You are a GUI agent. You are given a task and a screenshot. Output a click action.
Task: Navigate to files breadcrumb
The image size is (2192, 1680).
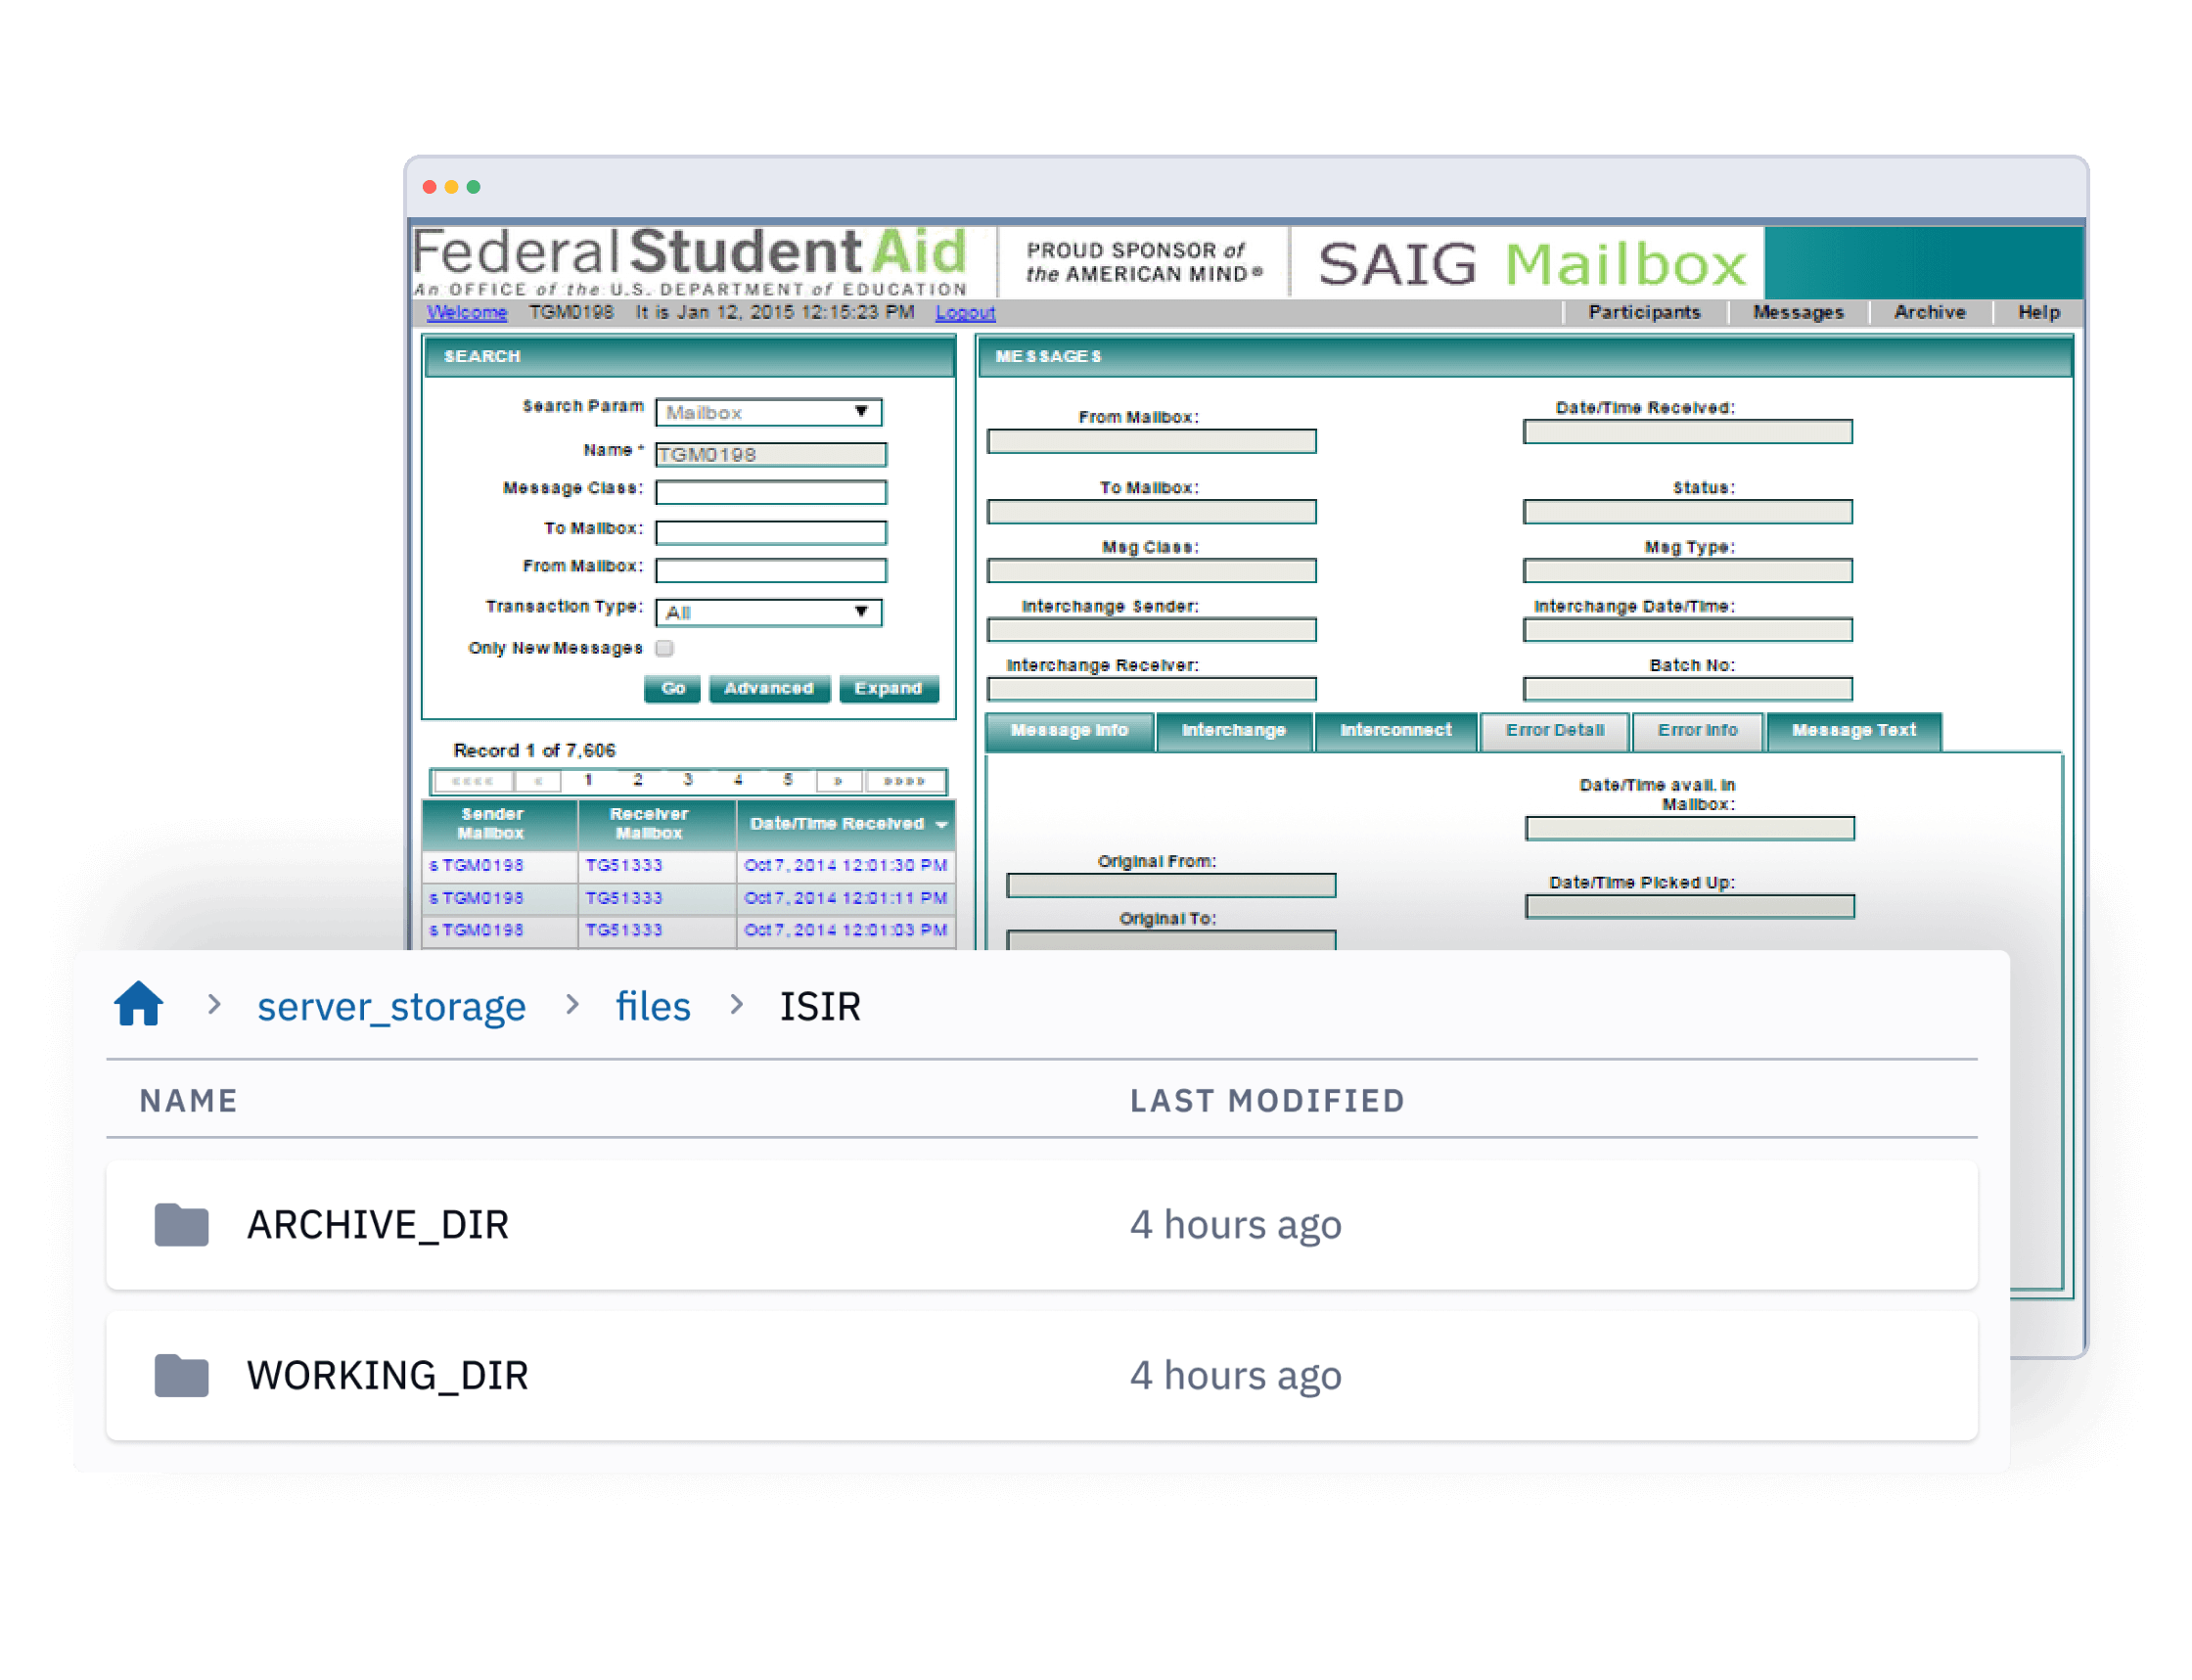652,1006
